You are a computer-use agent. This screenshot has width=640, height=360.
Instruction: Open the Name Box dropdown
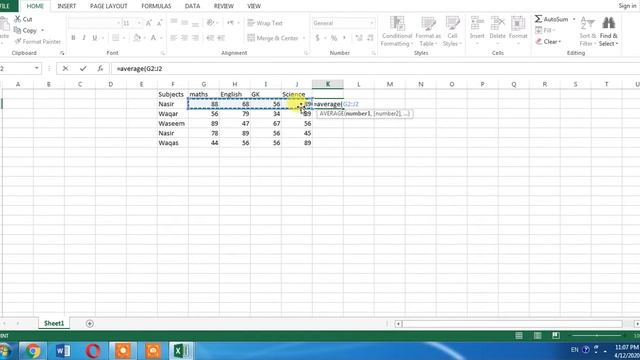pos(37,68)
